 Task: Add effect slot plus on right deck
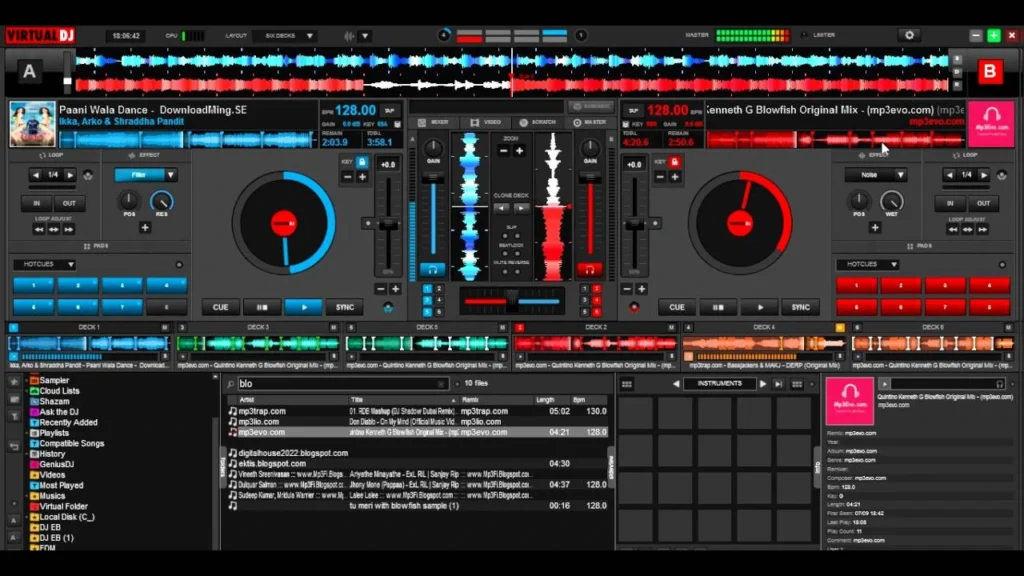click(x=875, y=227)
